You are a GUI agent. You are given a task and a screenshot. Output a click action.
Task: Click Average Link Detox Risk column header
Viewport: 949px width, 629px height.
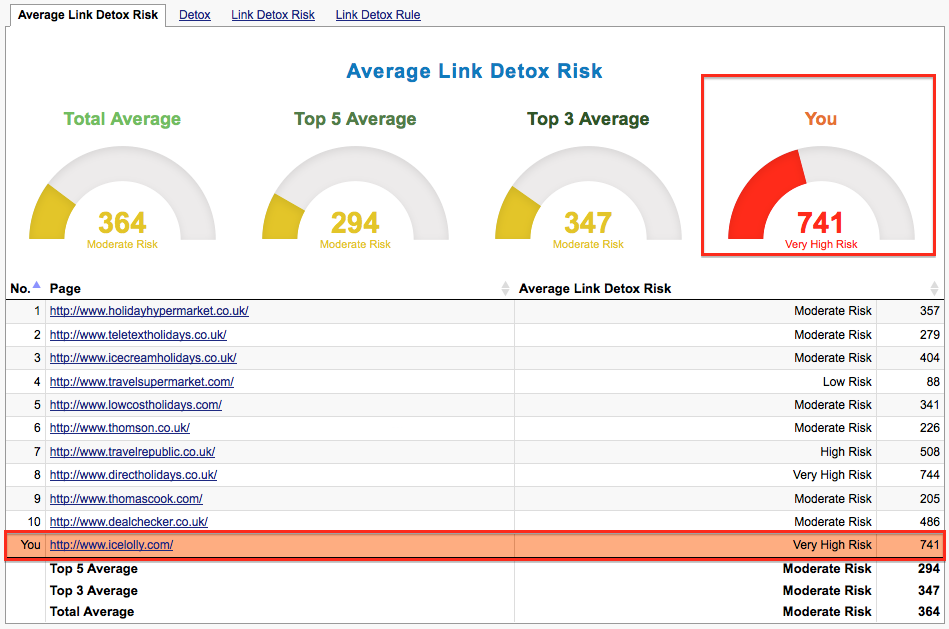point(595,289)
